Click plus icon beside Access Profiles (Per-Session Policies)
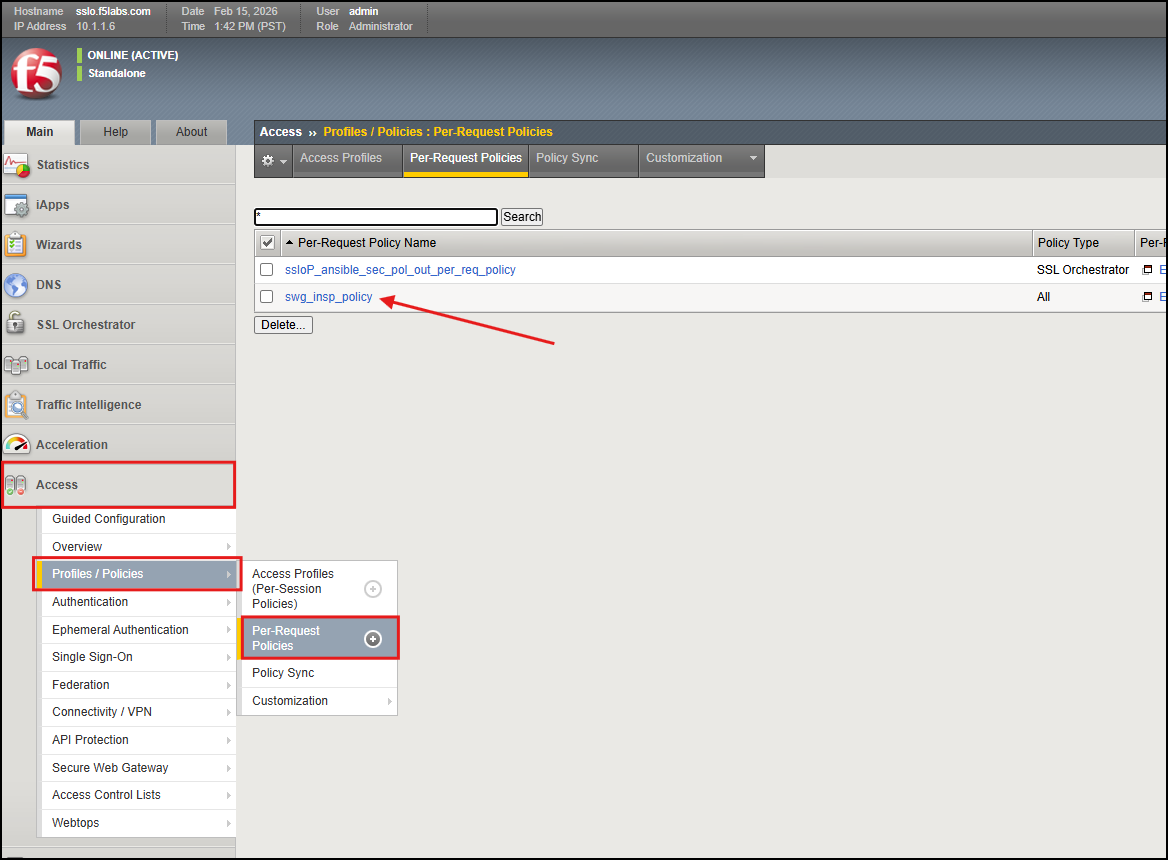The width and height of the screenshot is (1168, 860). coord(372,589)
